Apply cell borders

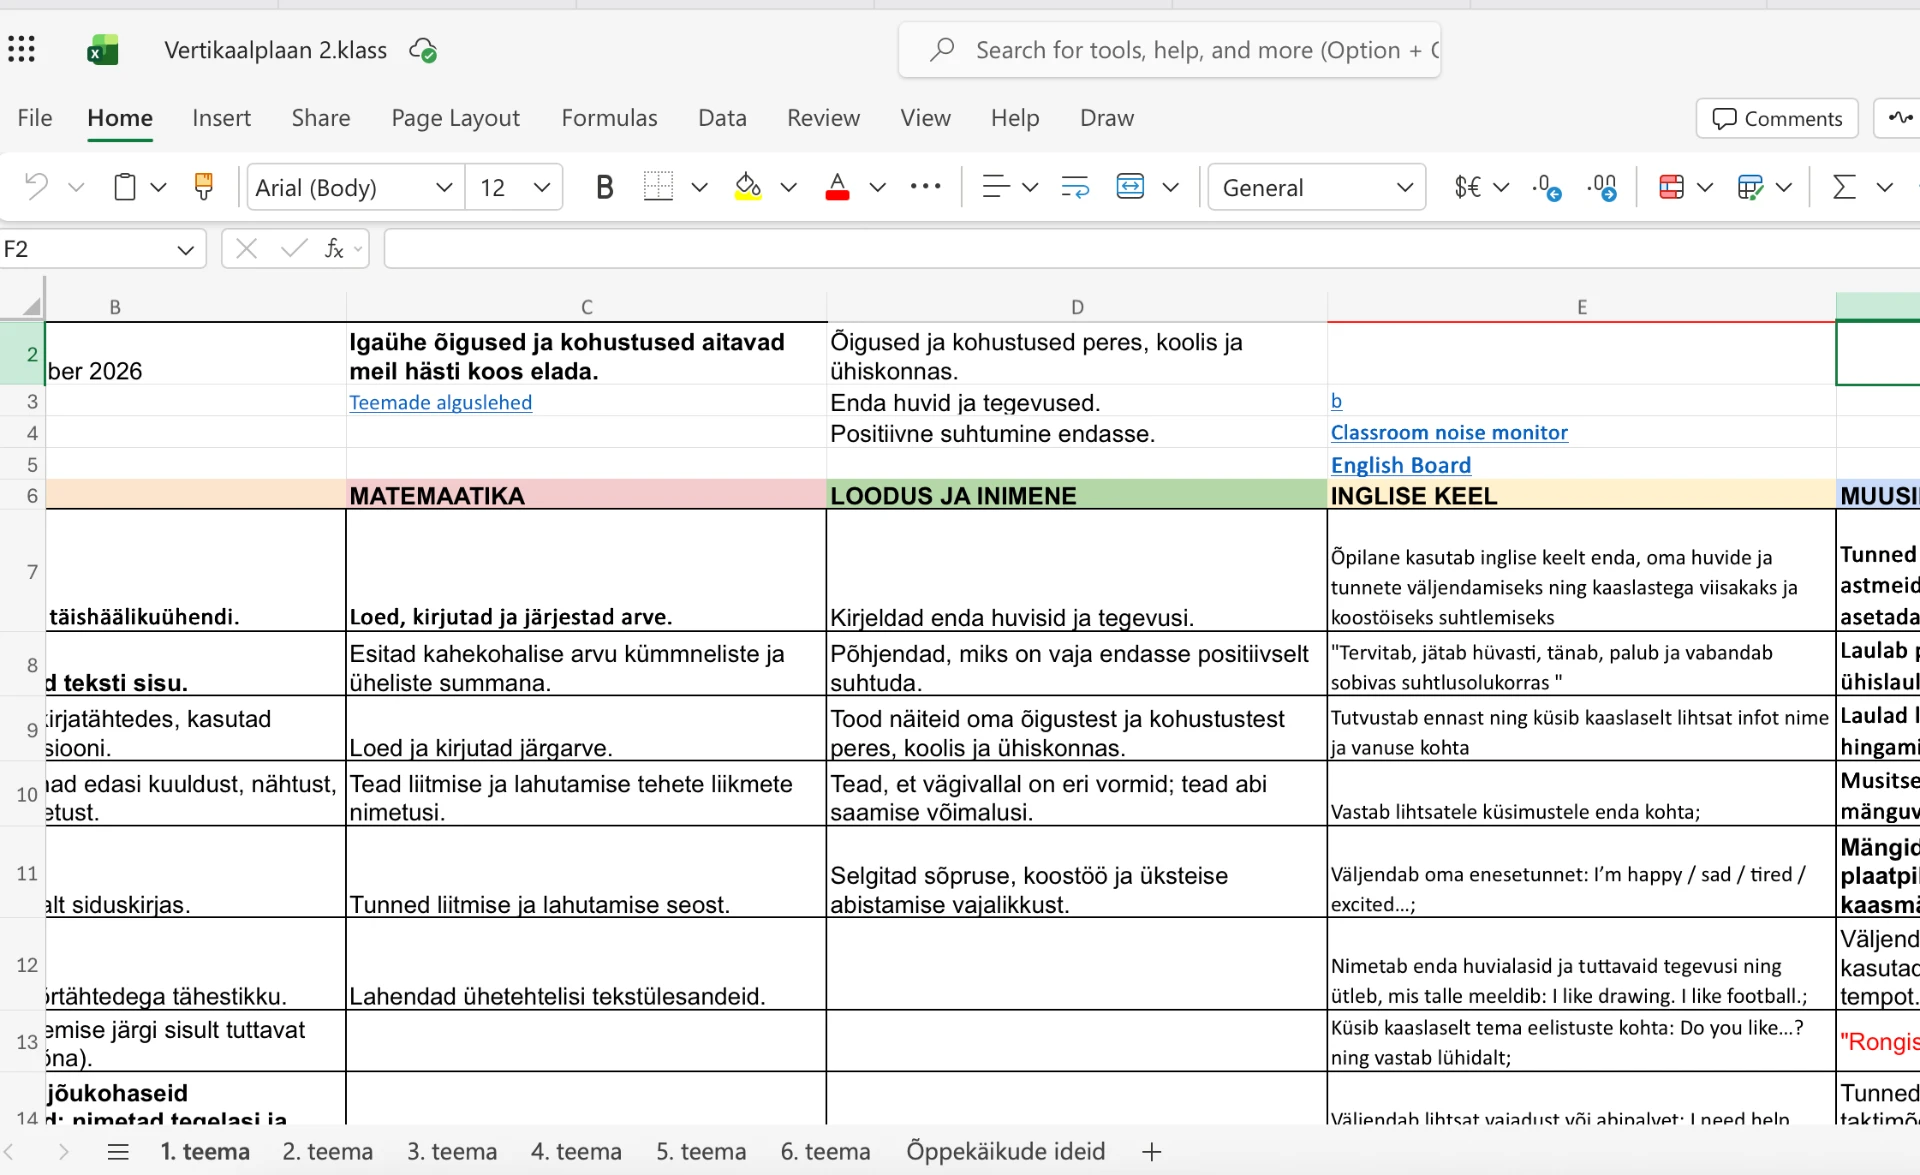(x=658, y=187)
